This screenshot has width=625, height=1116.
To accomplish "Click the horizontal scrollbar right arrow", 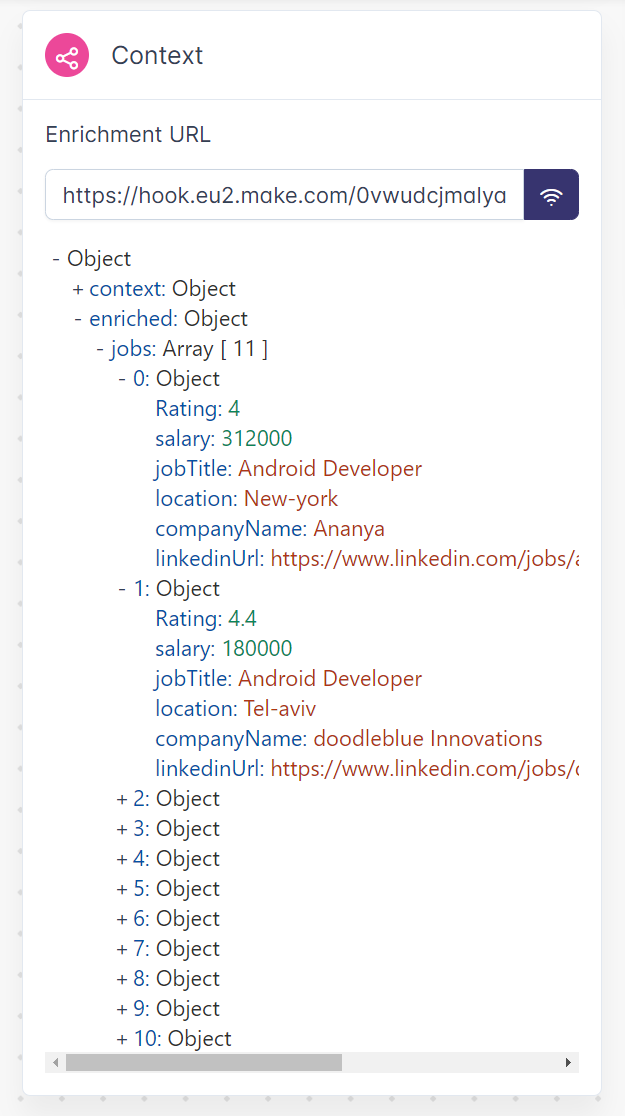I will click(568, 1062).
